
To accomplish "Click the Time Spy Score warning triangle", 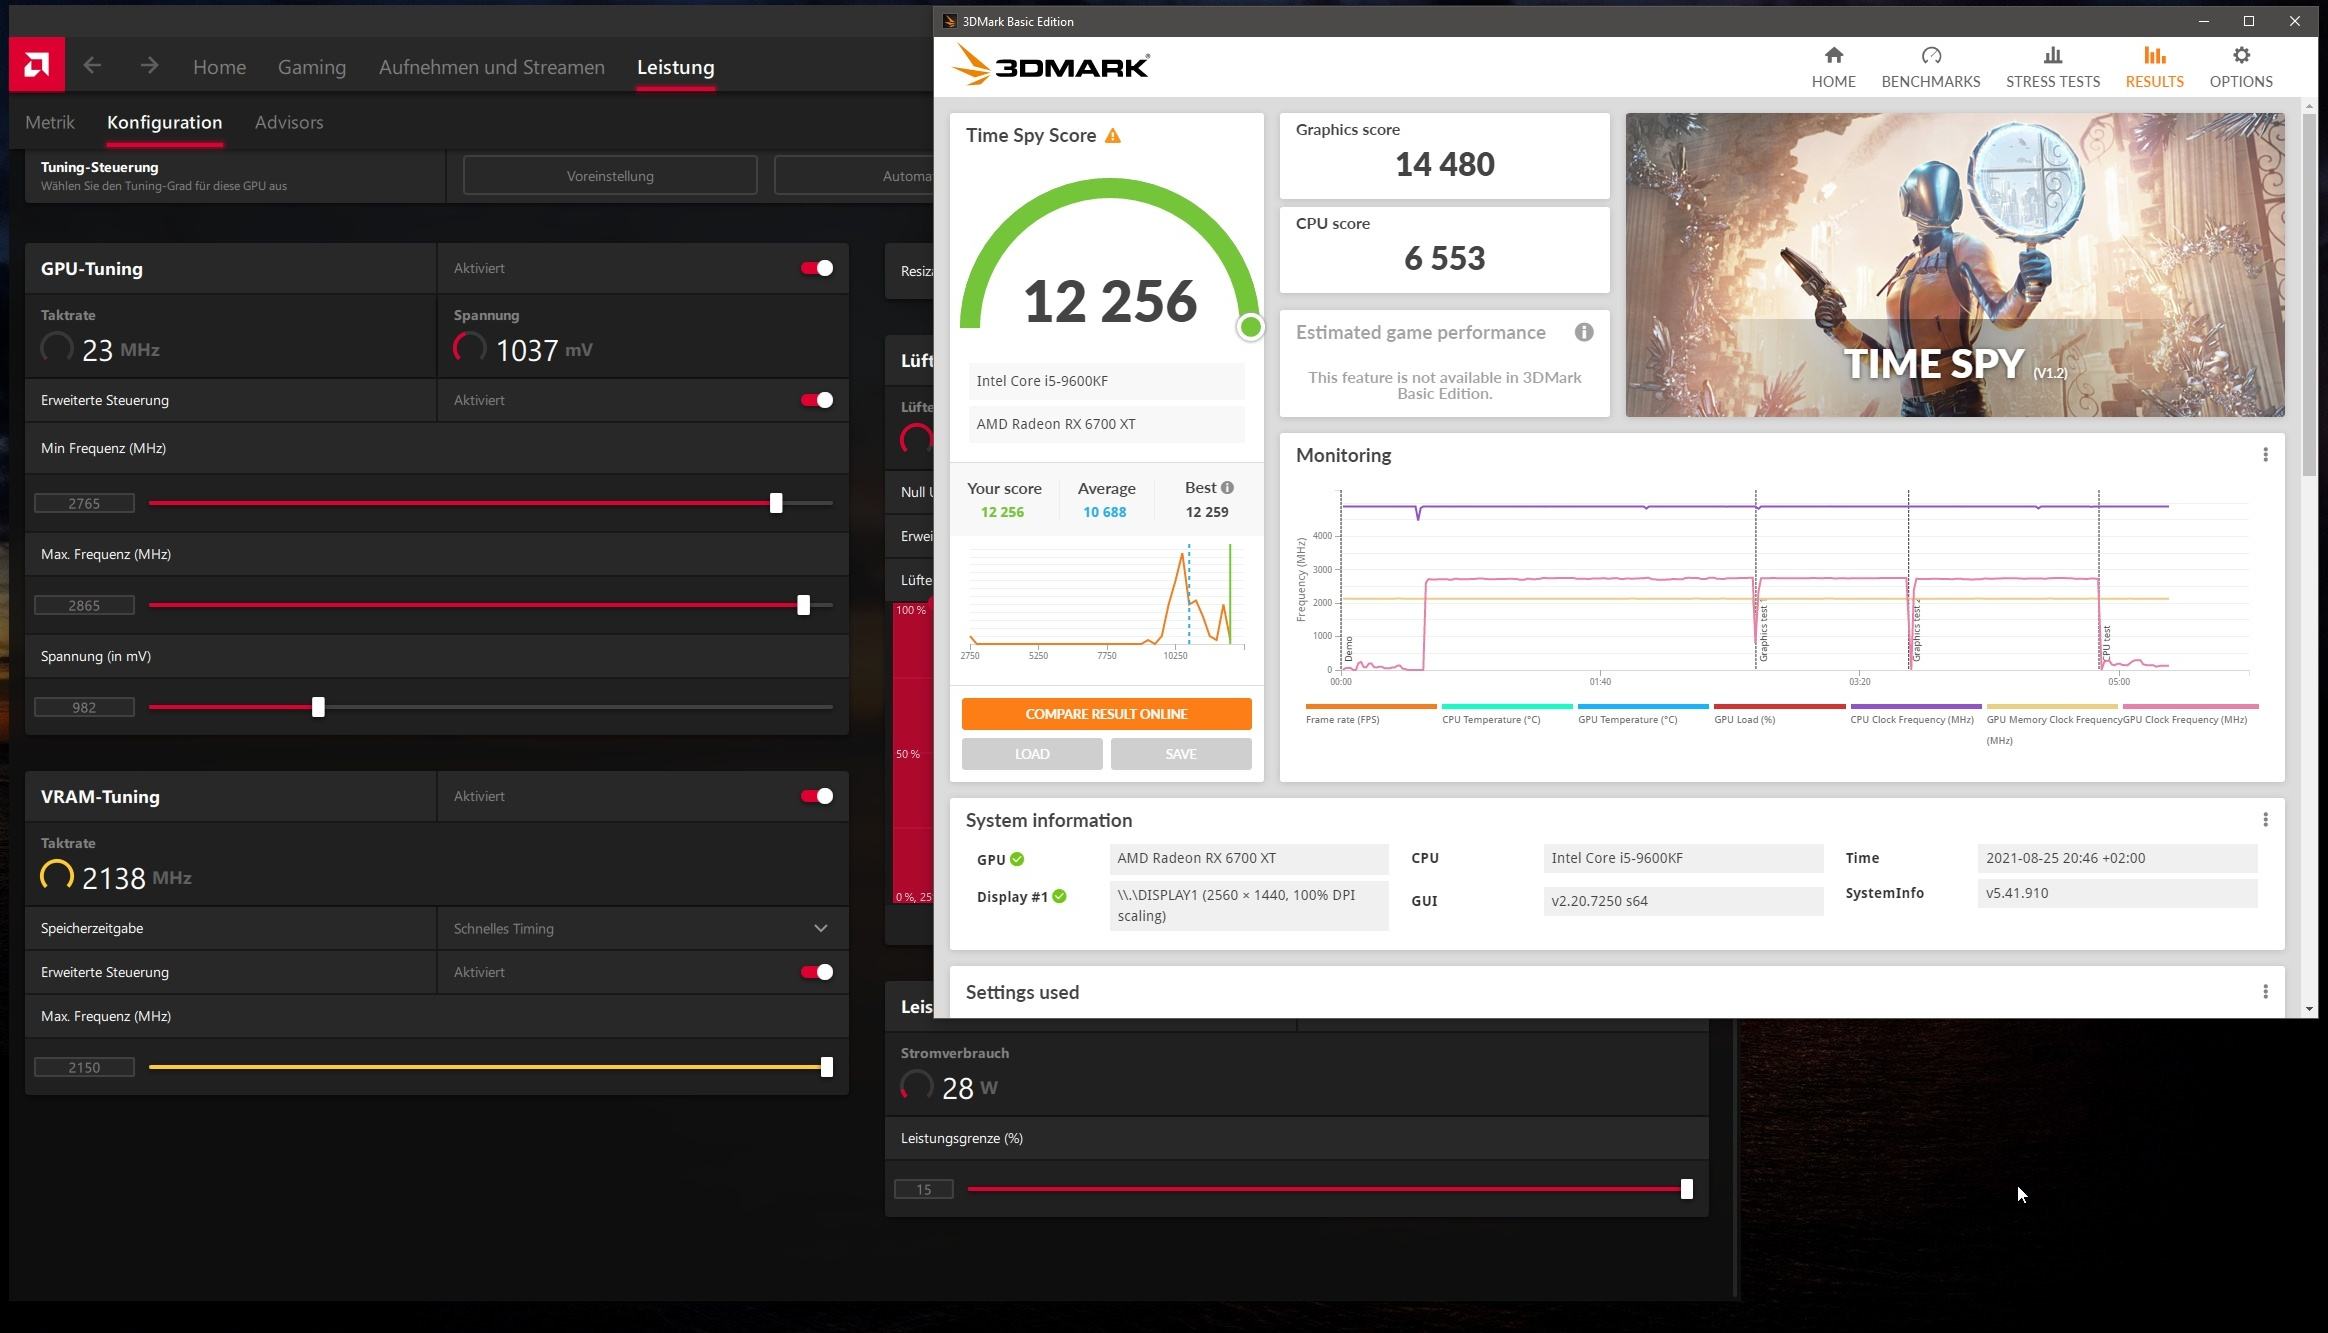I will coord(1113,136).
